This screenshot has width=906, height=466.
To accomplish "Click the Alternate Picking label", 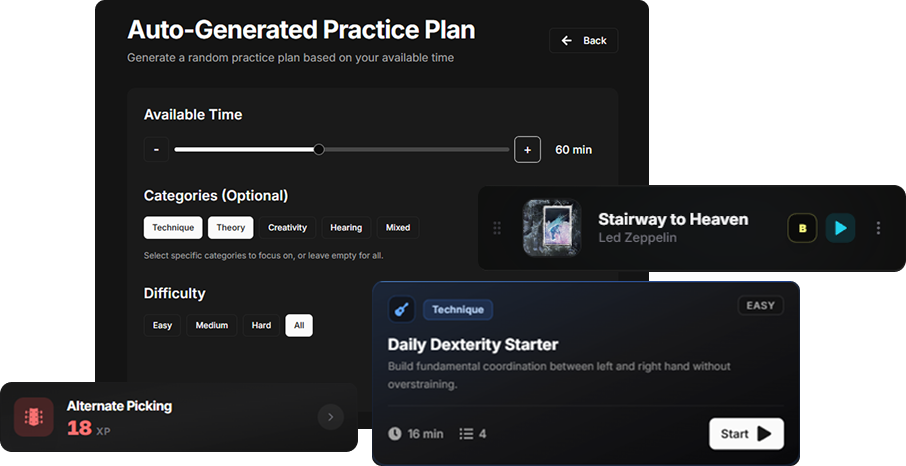I will pyautogui.click(x=120, y=406).
